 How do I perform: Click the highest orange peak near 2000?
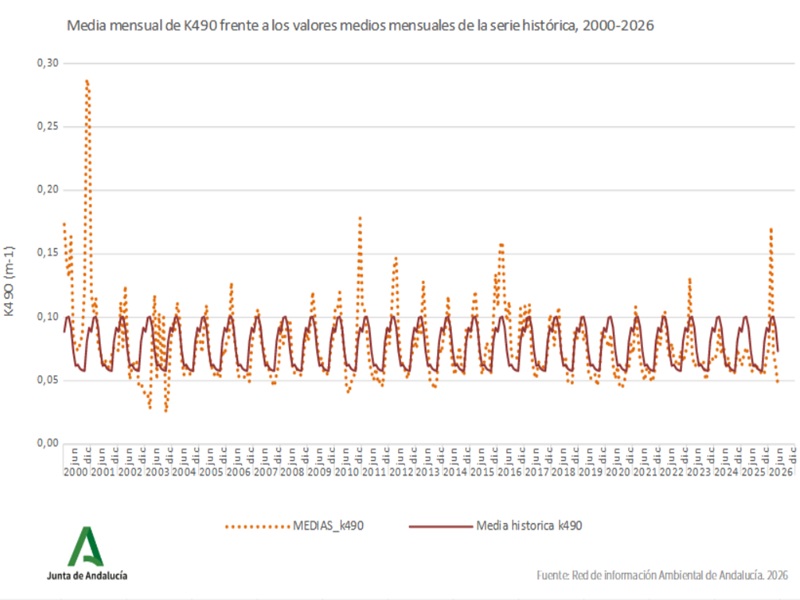(87, 81)
